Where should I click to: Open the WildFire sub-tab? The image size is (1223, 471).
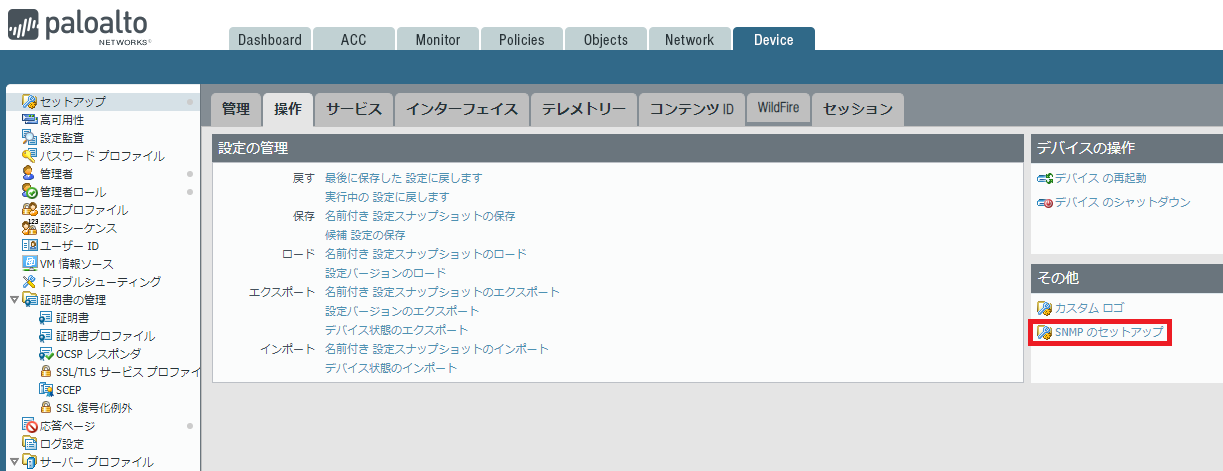point(777,109)
